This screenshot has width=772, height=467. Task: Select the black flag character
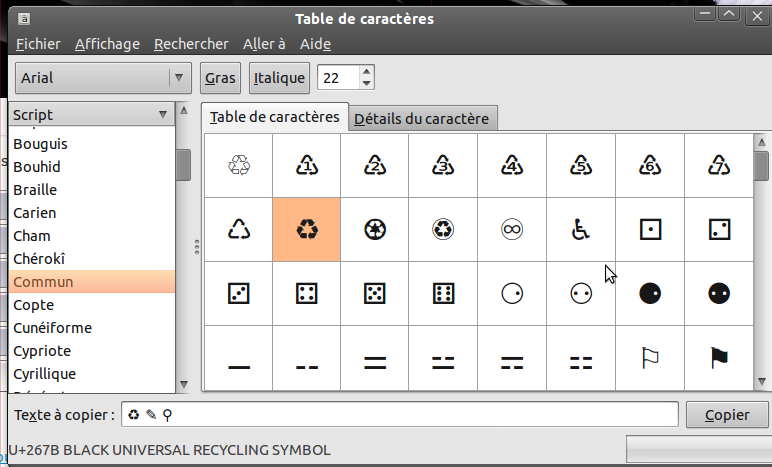pos(718,357)
